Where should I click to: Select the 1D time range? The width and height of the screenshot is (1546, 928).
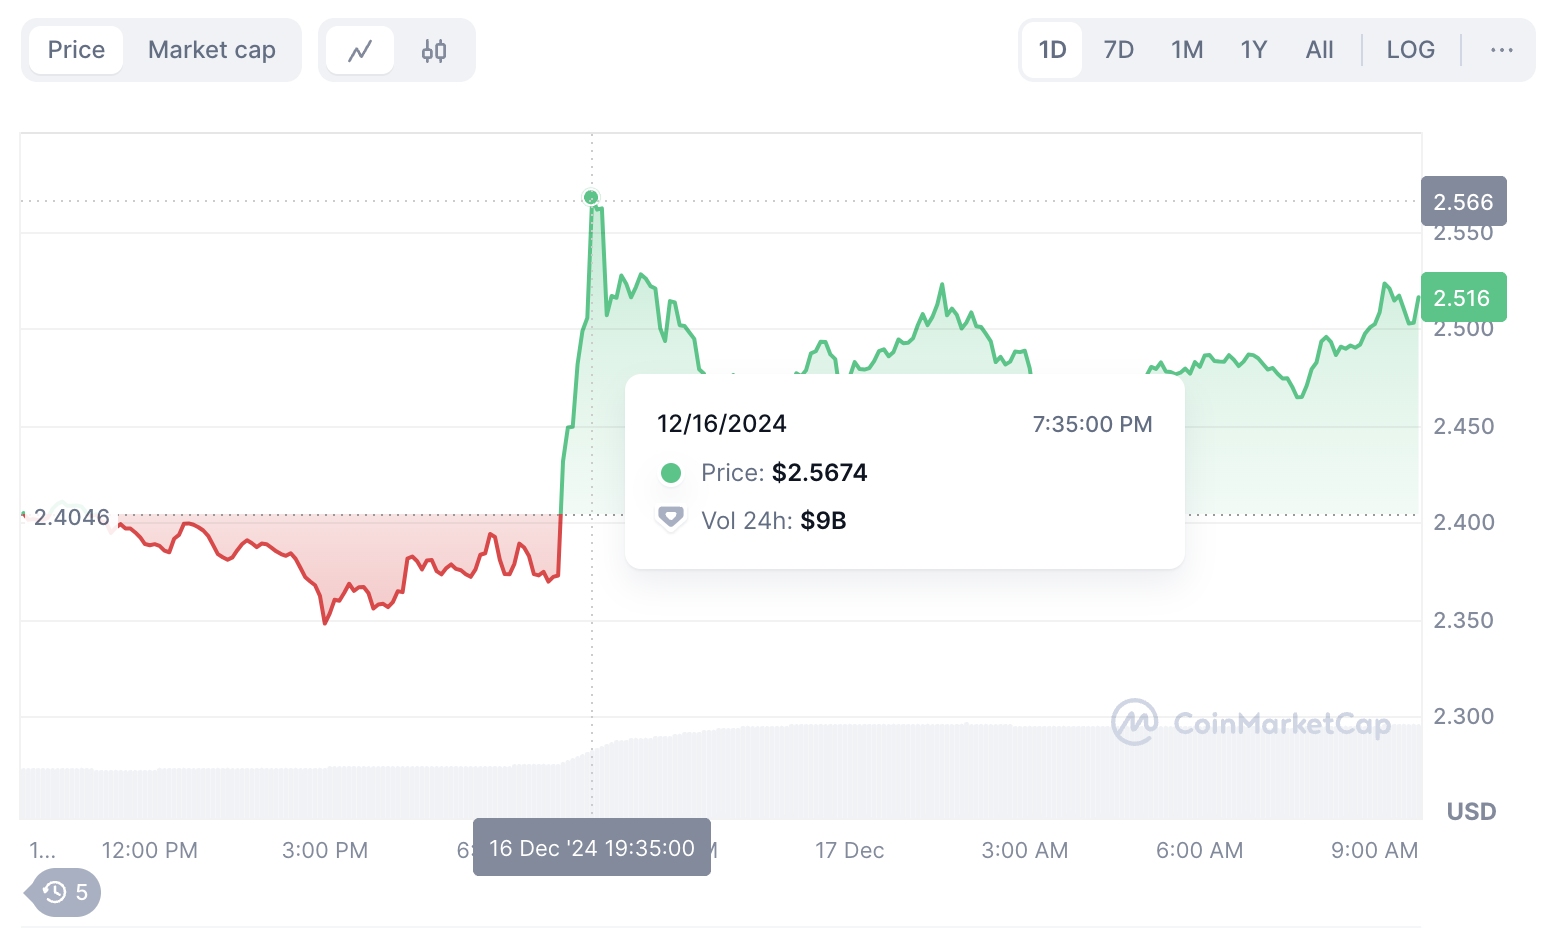pos(1052,50)
